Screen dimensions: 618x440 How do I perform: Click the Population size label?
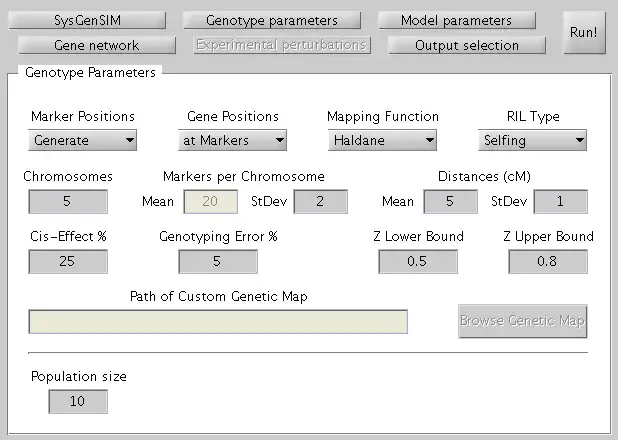[x=79, y=376]
